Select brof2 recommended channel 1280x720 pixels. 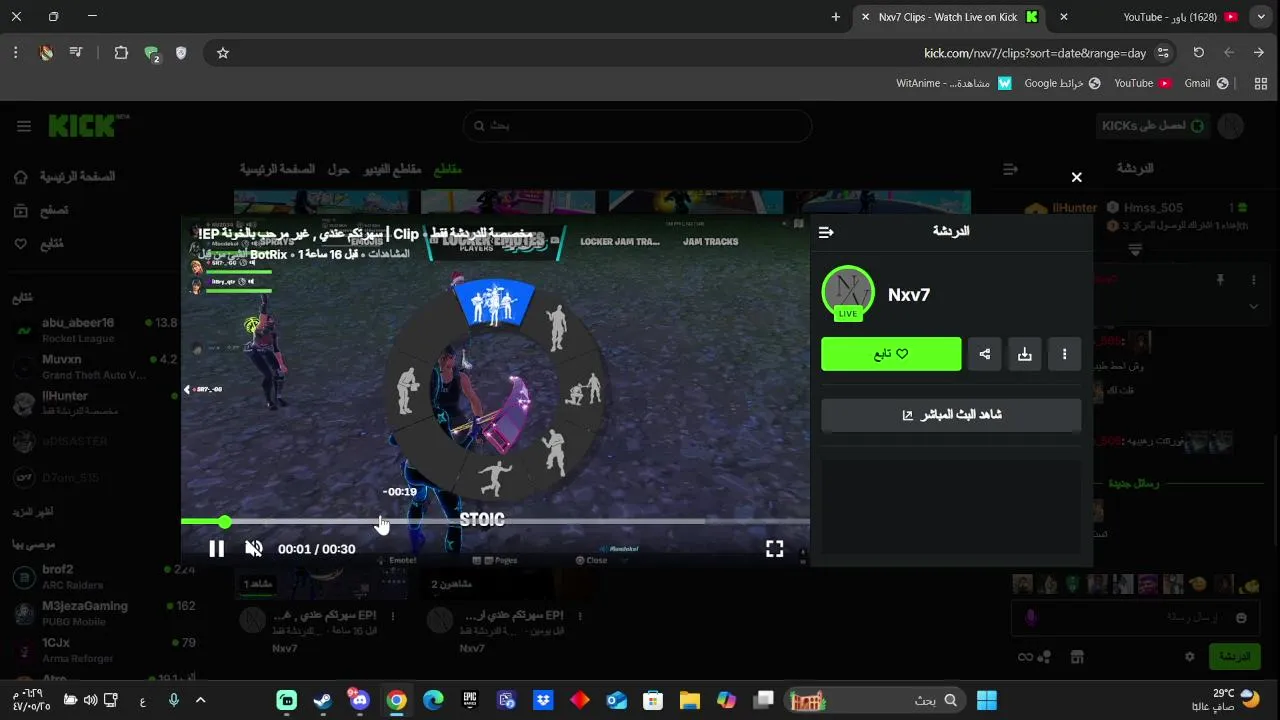[x=105, y=576]
